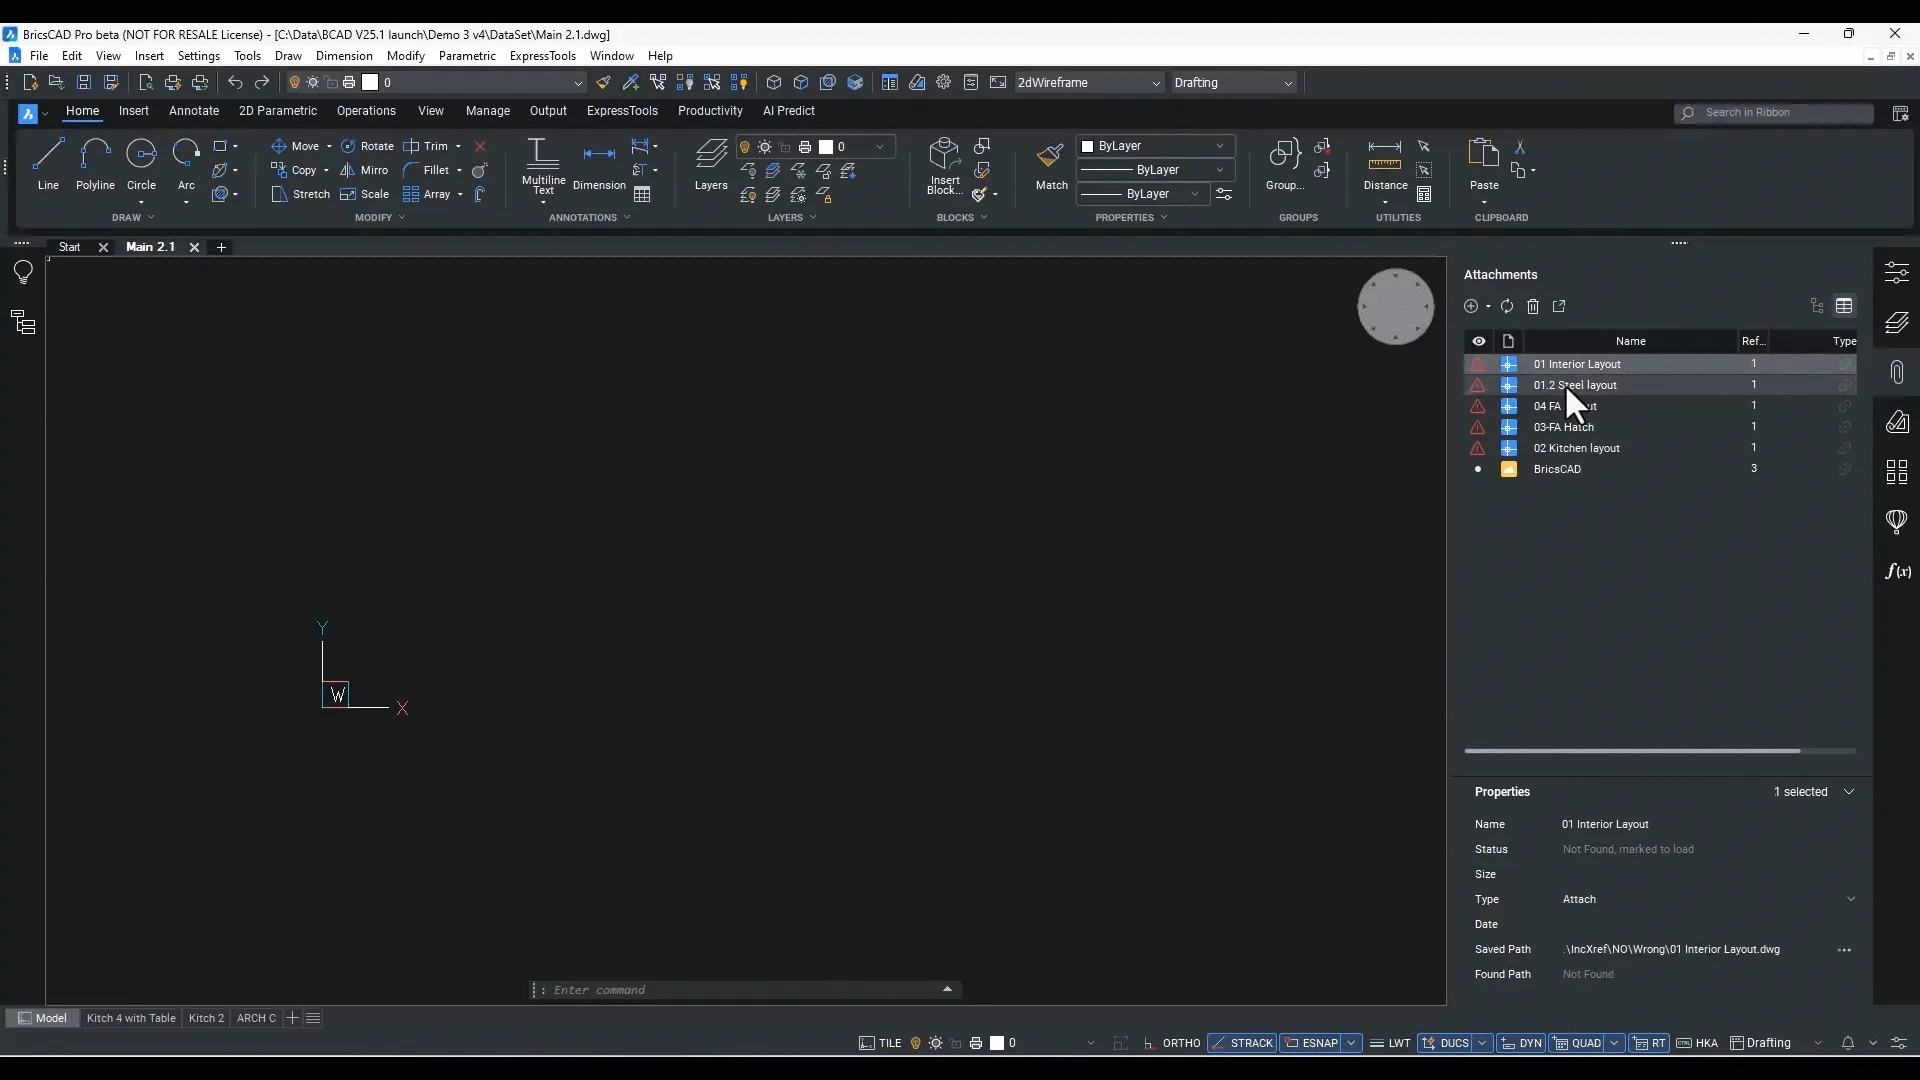Toggle visibility of BricsCAD attachment
The width and height of the screenshot is (1920, 1080).
click(1477, 468)
